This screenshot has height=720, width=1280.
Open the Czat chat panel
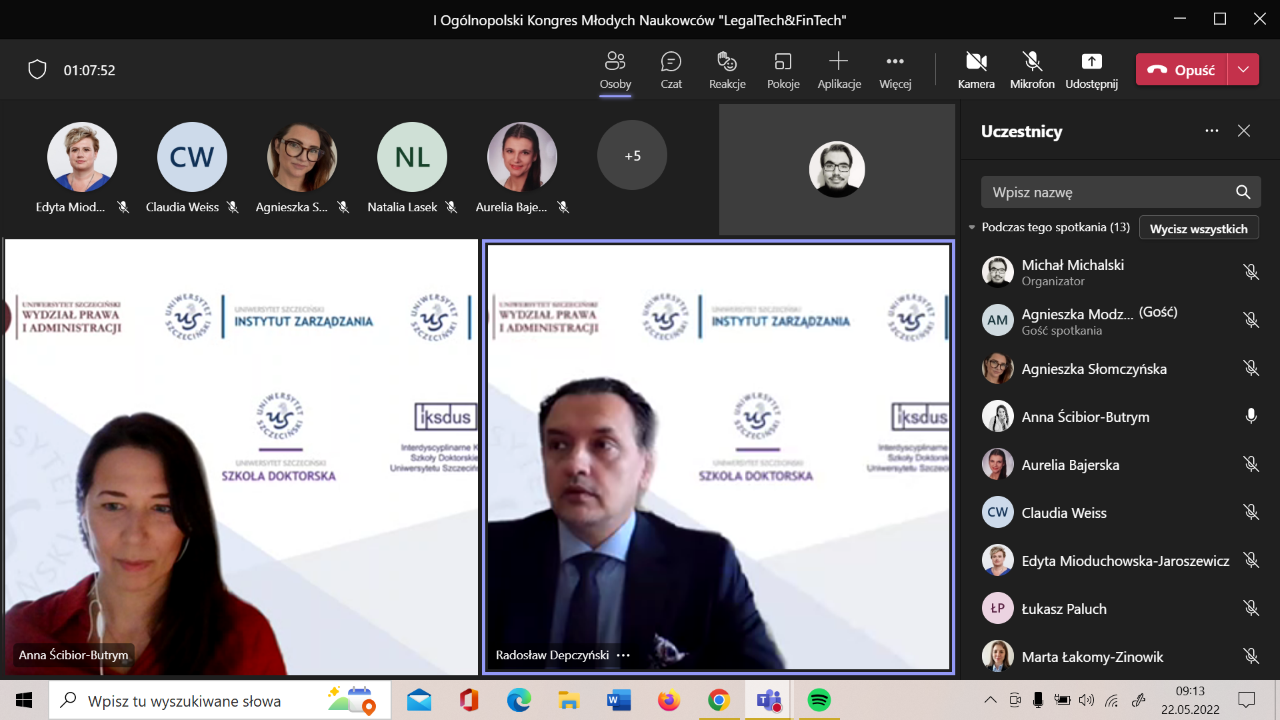[x=671, y=70]
